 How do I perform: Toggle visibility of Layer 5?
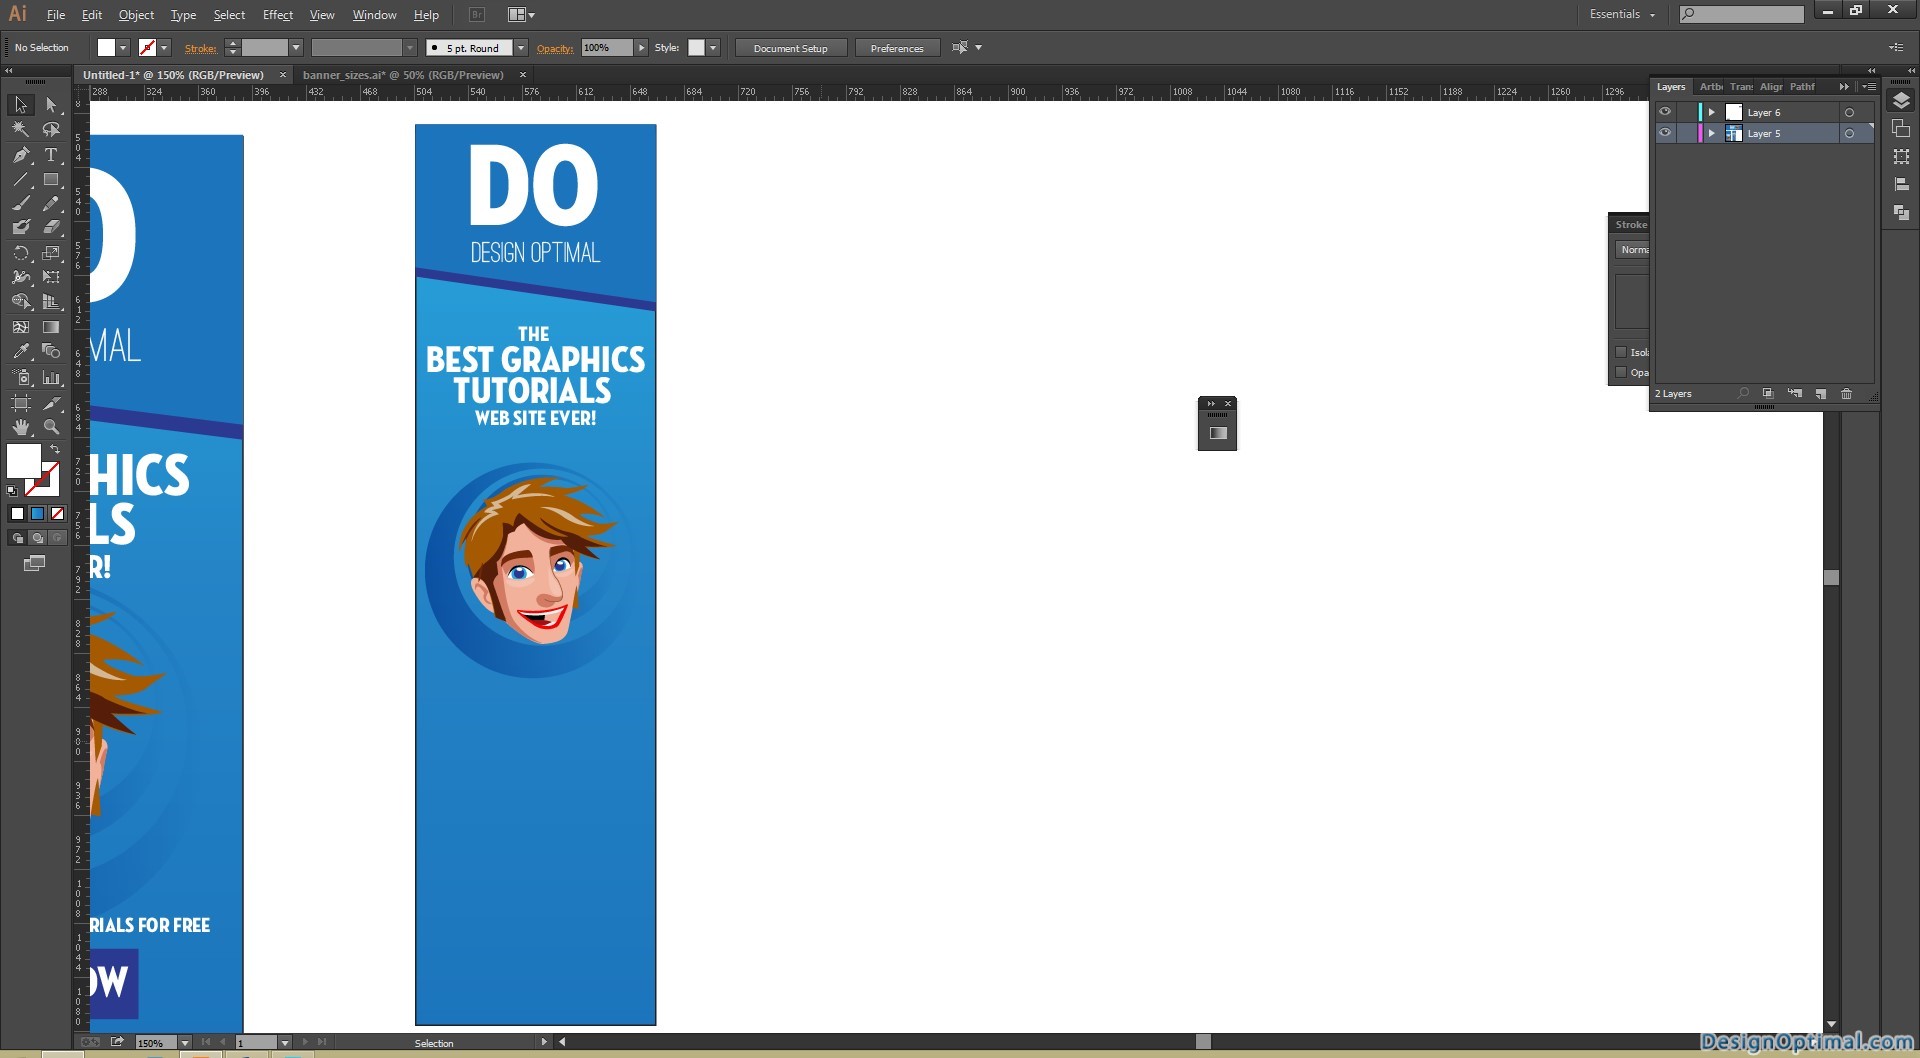tap(1665, 133)
